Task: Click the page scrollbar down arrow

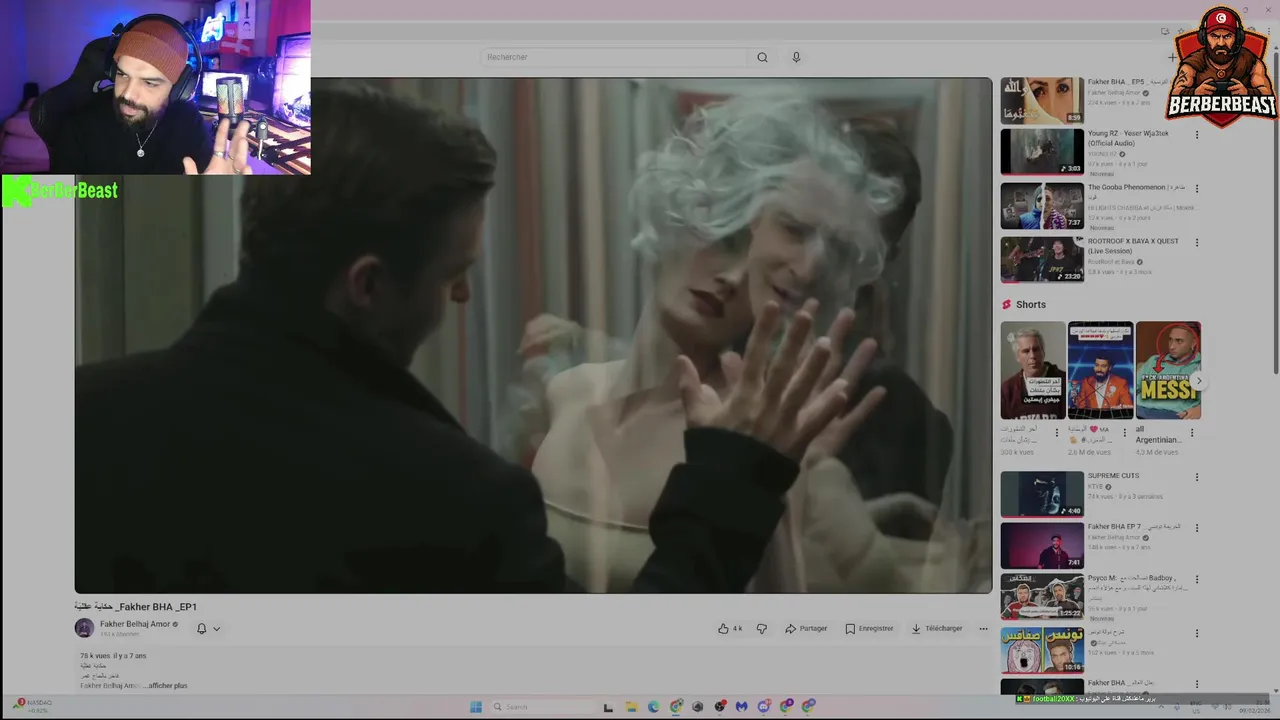Action: 1275,691
